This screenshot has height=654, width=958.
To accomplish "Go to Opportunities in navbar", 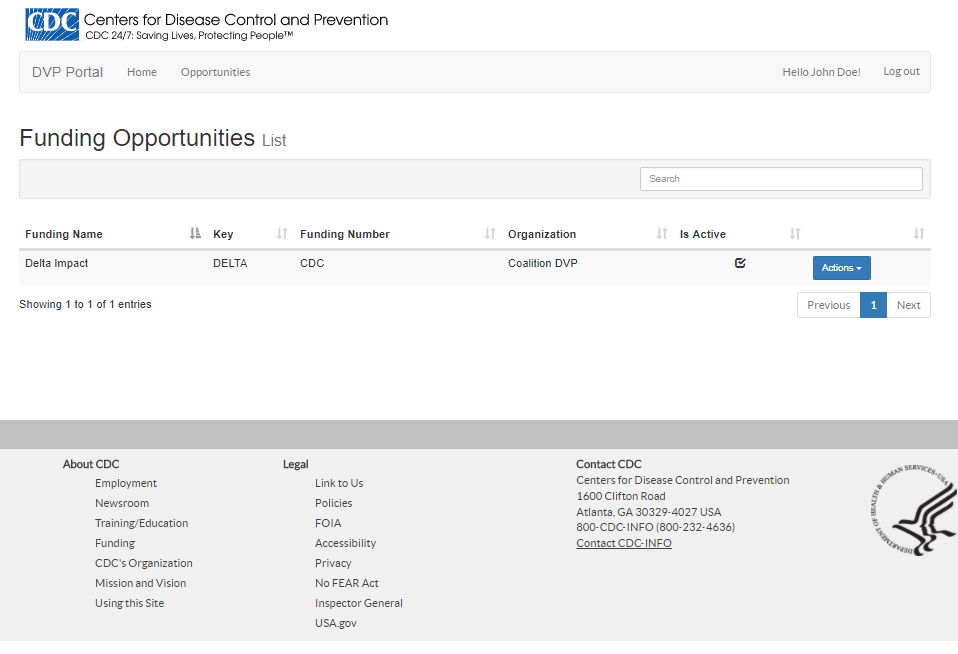I will tap(215, 72).
